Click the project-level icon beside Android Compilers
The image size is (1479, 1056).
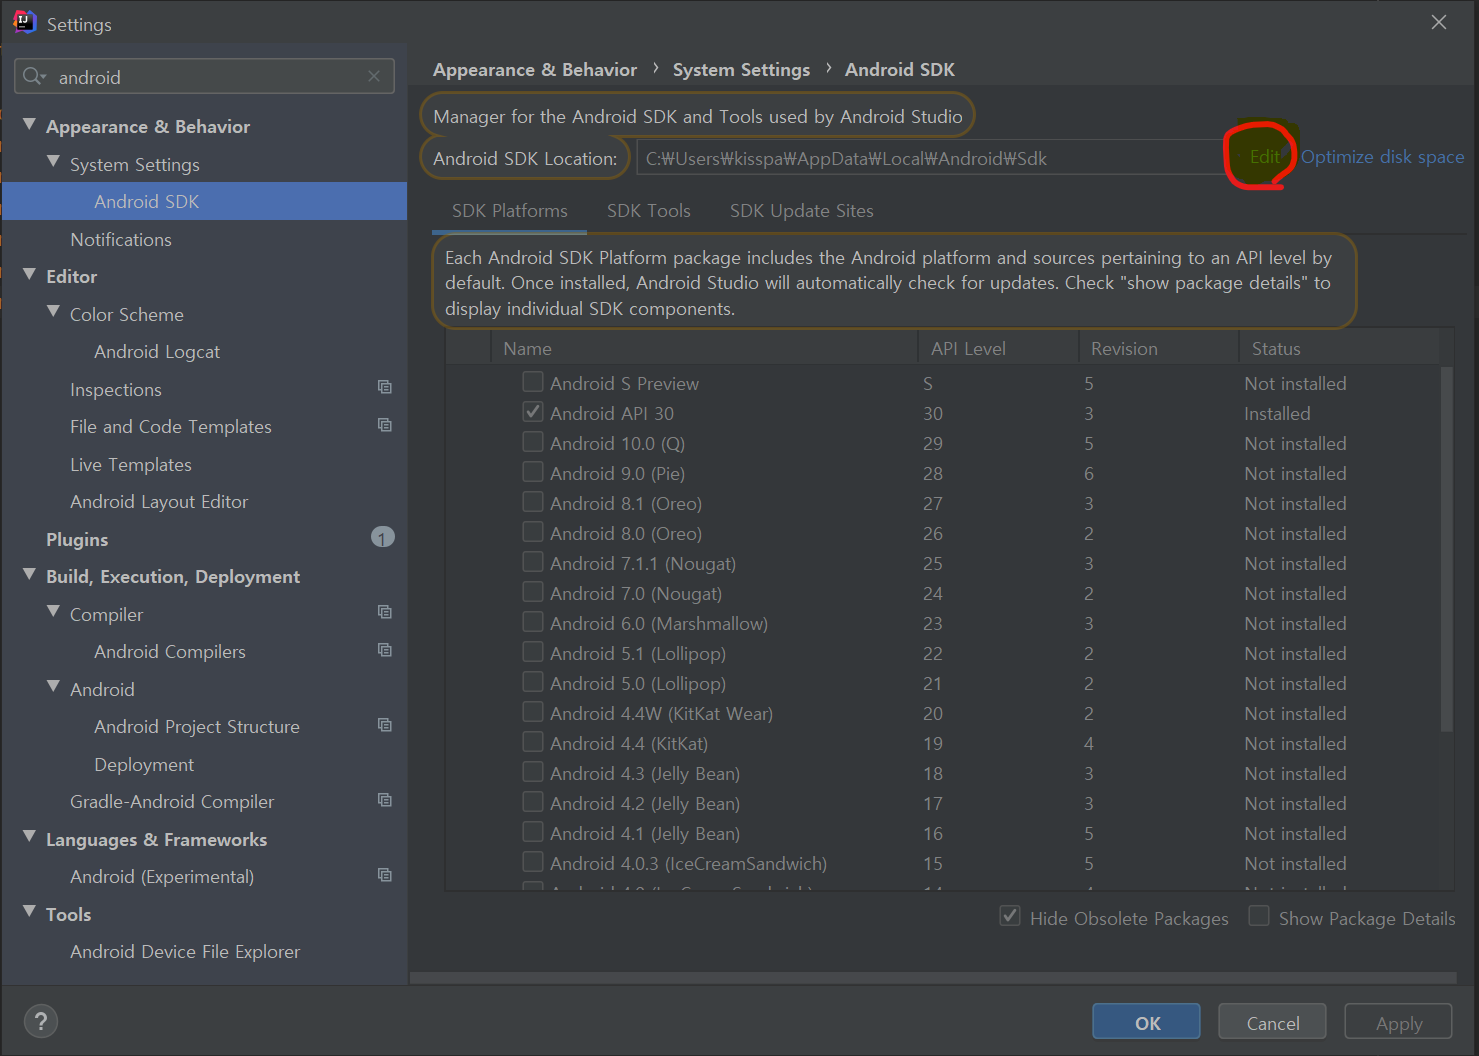(384, 650)
